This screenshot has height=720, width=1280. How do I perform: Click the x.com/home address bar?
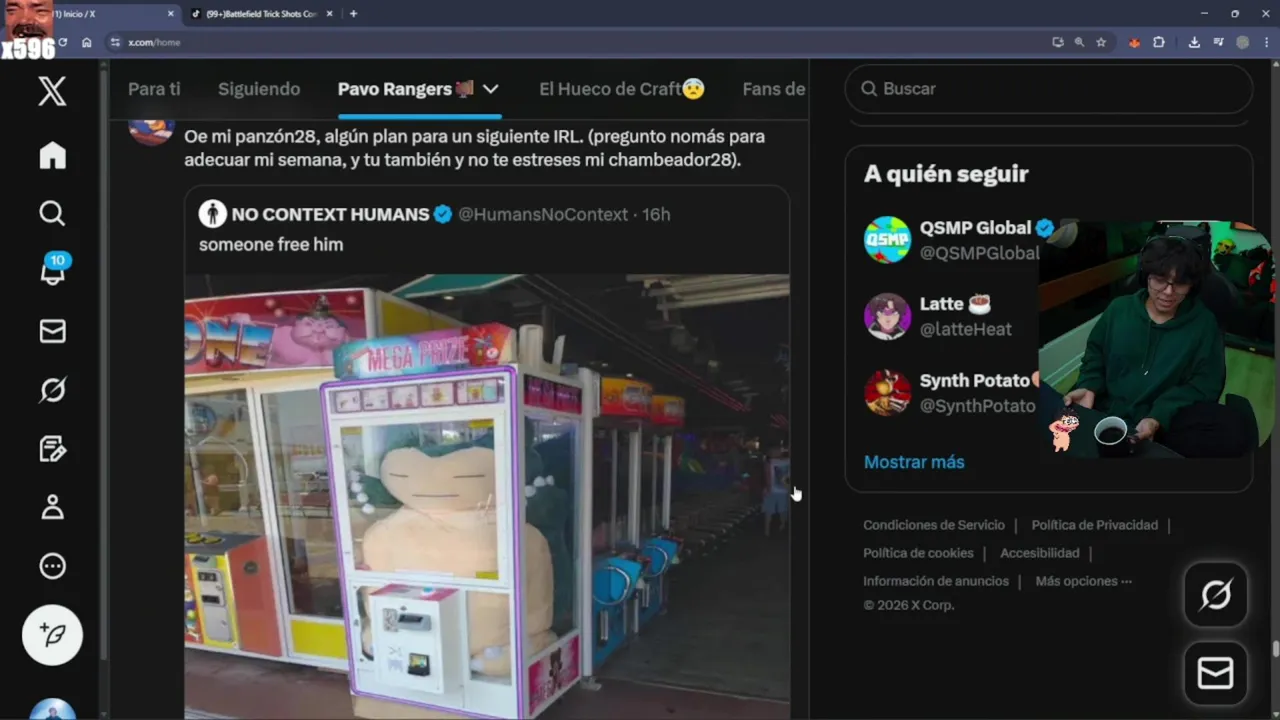pos(580,42)
